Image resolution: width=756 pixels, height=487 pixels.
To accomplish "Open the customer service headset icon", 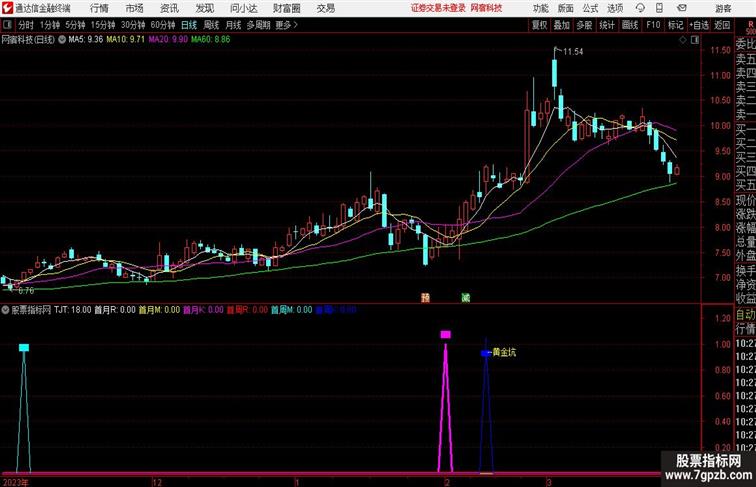I will (x=640, y=8).
